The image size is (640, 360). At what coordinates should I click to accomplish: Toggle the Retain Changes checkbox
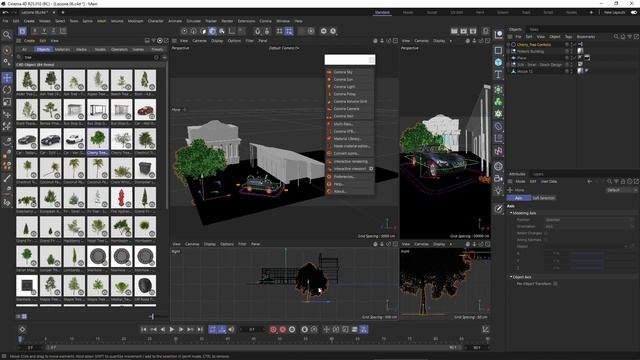point(547,233)
